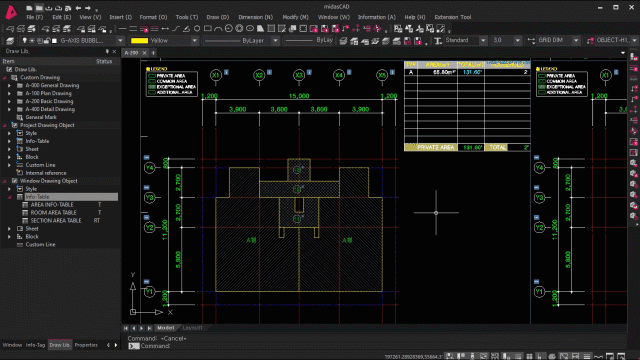Image resolution: width=640 pixels, height=360 pixels.
Task: Select the Donut draw tool
Action: click(239, 29)
